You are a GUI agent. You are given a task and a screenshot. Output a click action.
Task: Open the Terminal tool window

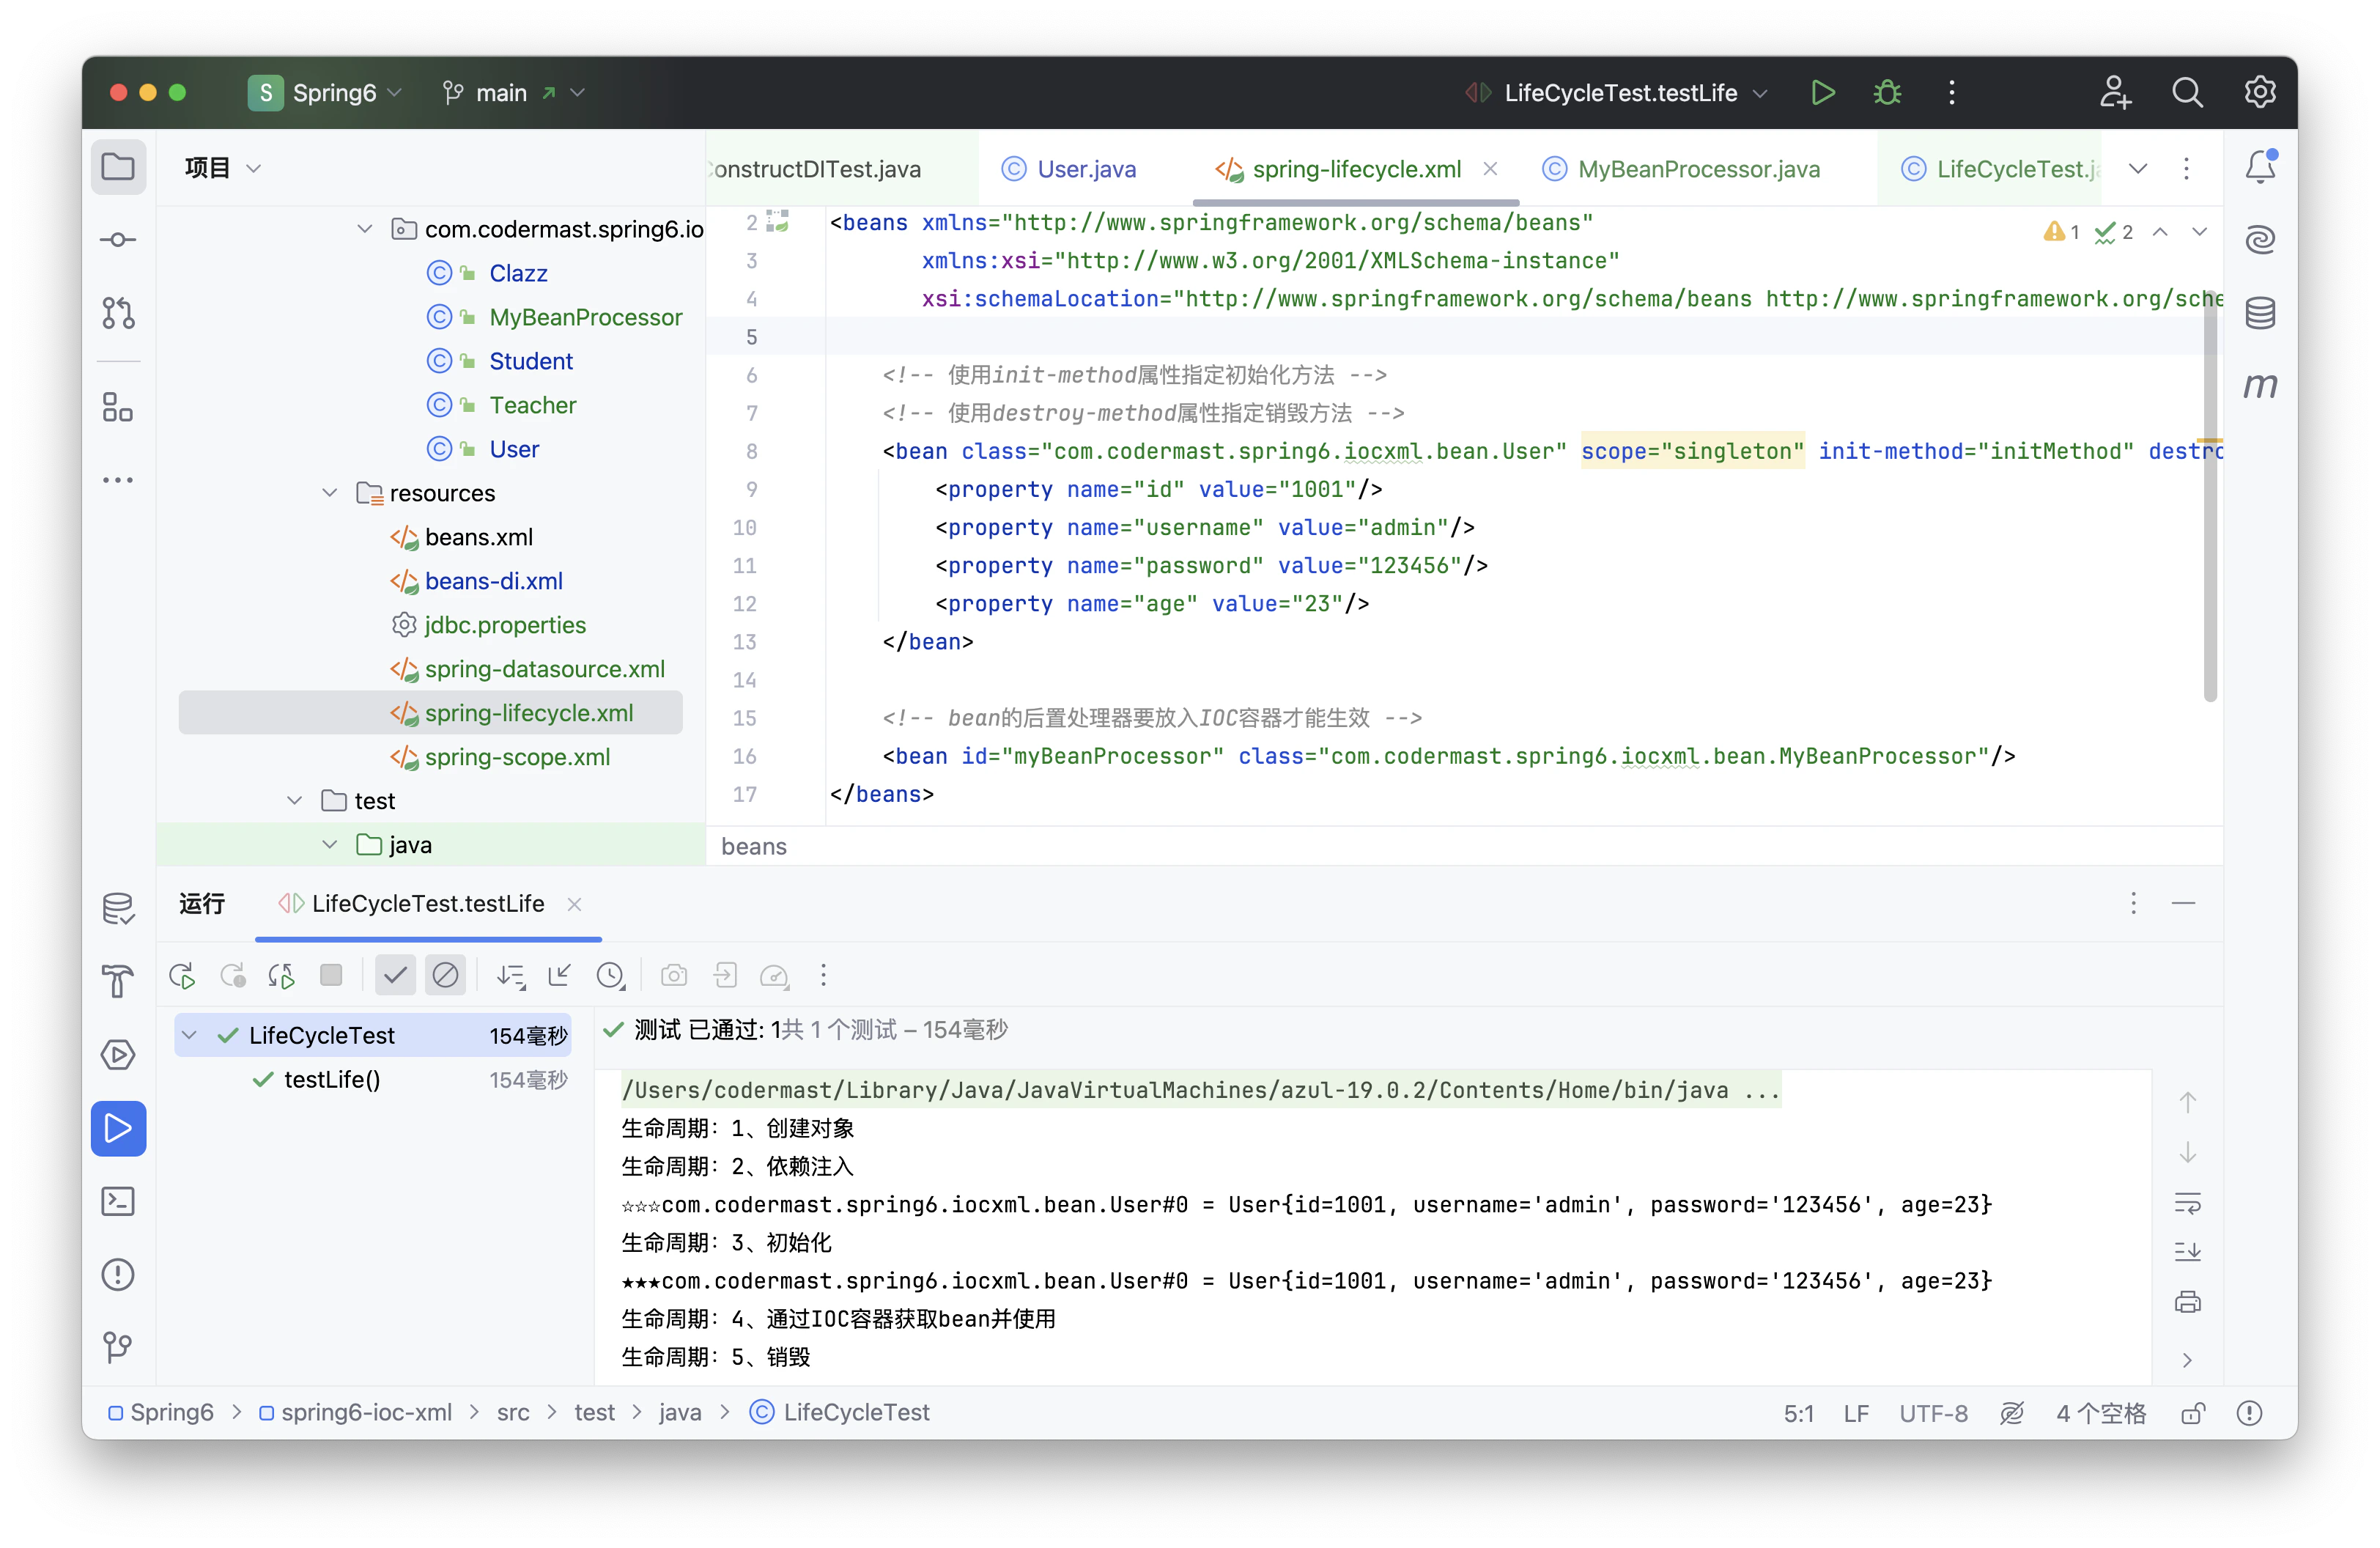pyautogui.click(x=118, y=1201)
